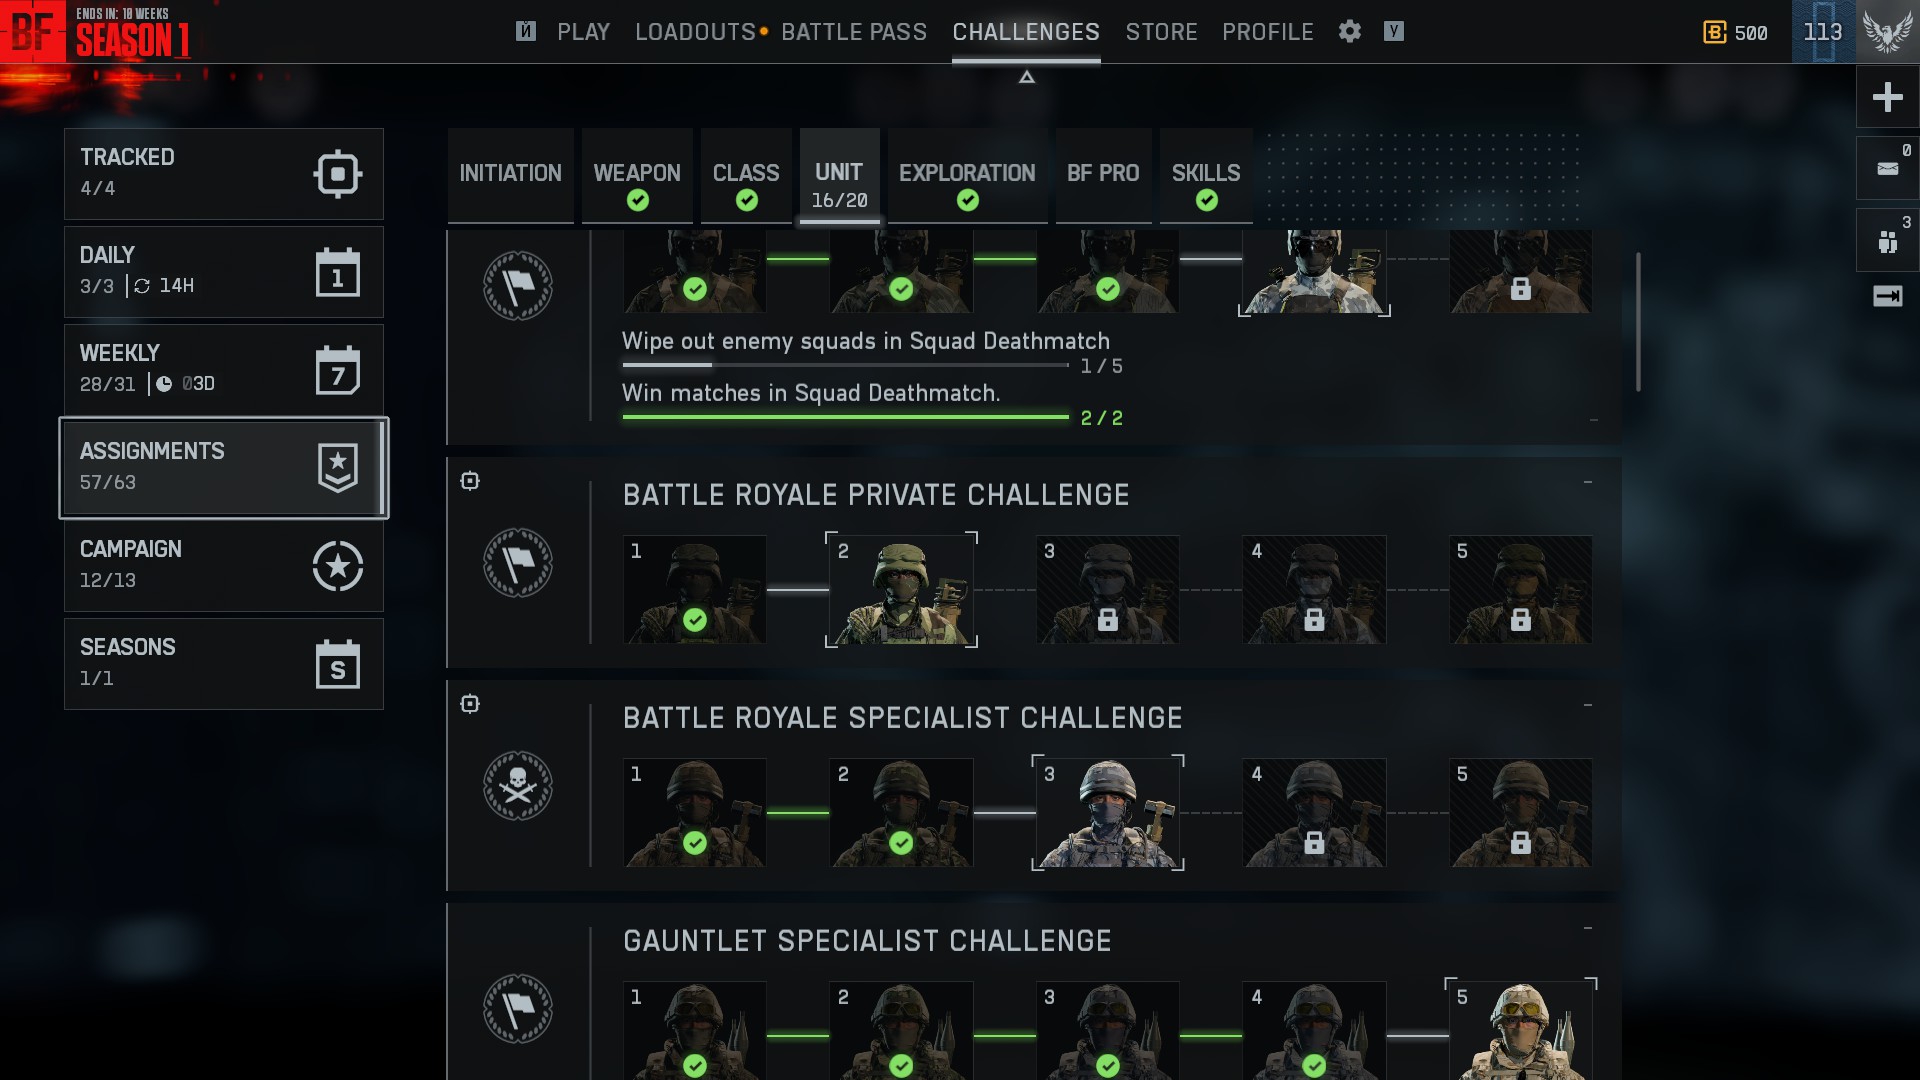Open the mail envelope icon
The image size is (1920, 1080).
click(x=1887, y=168)
